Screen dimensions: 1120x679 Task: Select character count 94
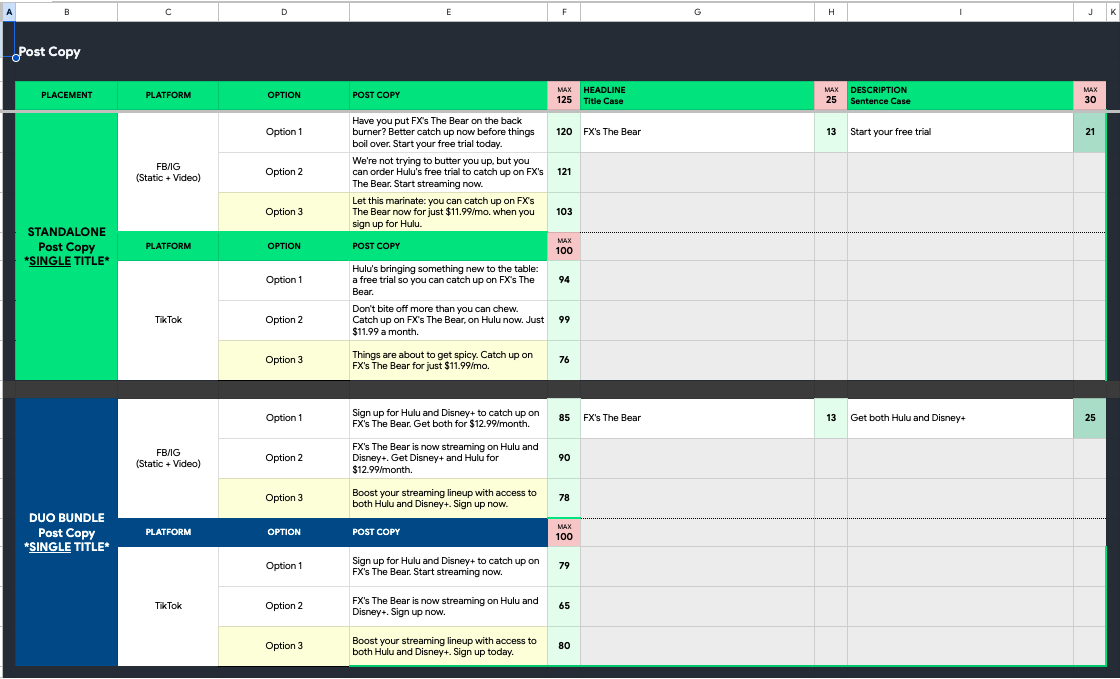[x=564, y=280]
